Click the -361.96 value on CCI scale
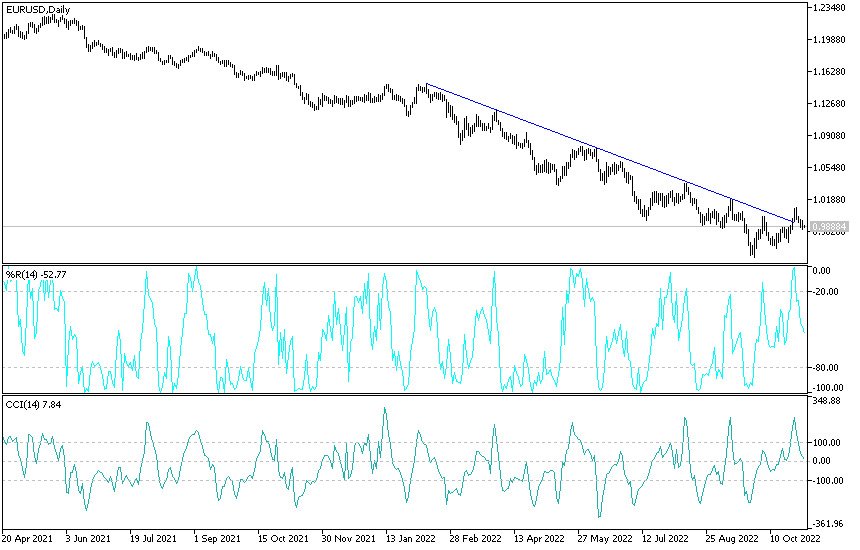860x550 pixels. (827, 524)
